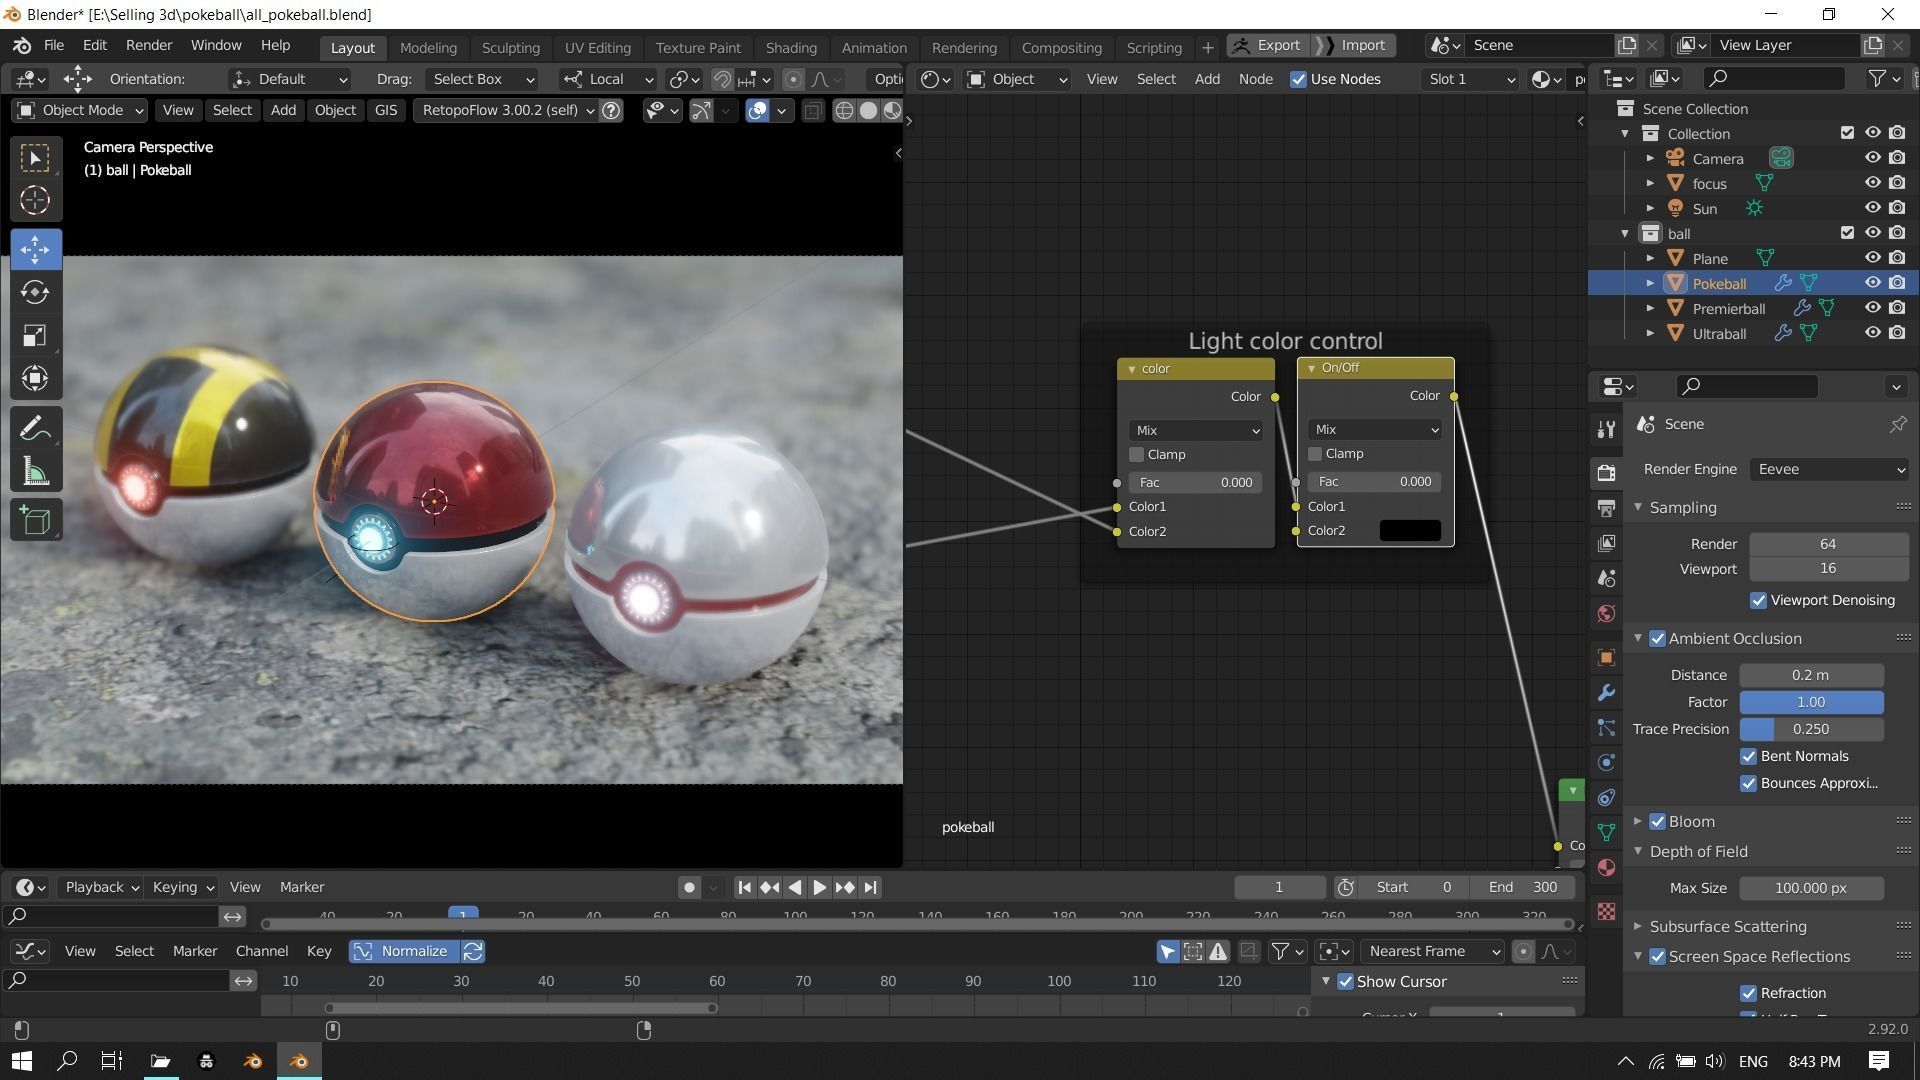This screenshot has width=1920, height=1080.
Task: Open Orientation Default dropdown
Action: [290, 79]
